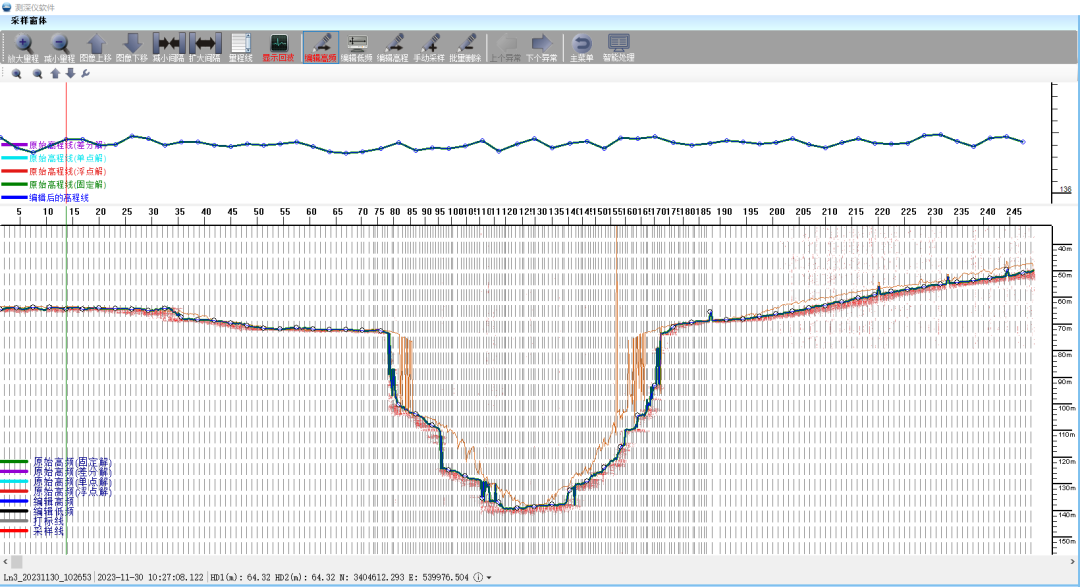Image resolution: width=1080 pixels, height=587 pixels.
Task: Shift the image down with 图像下移
Action: pyautogui.click(x=132, y=48)
